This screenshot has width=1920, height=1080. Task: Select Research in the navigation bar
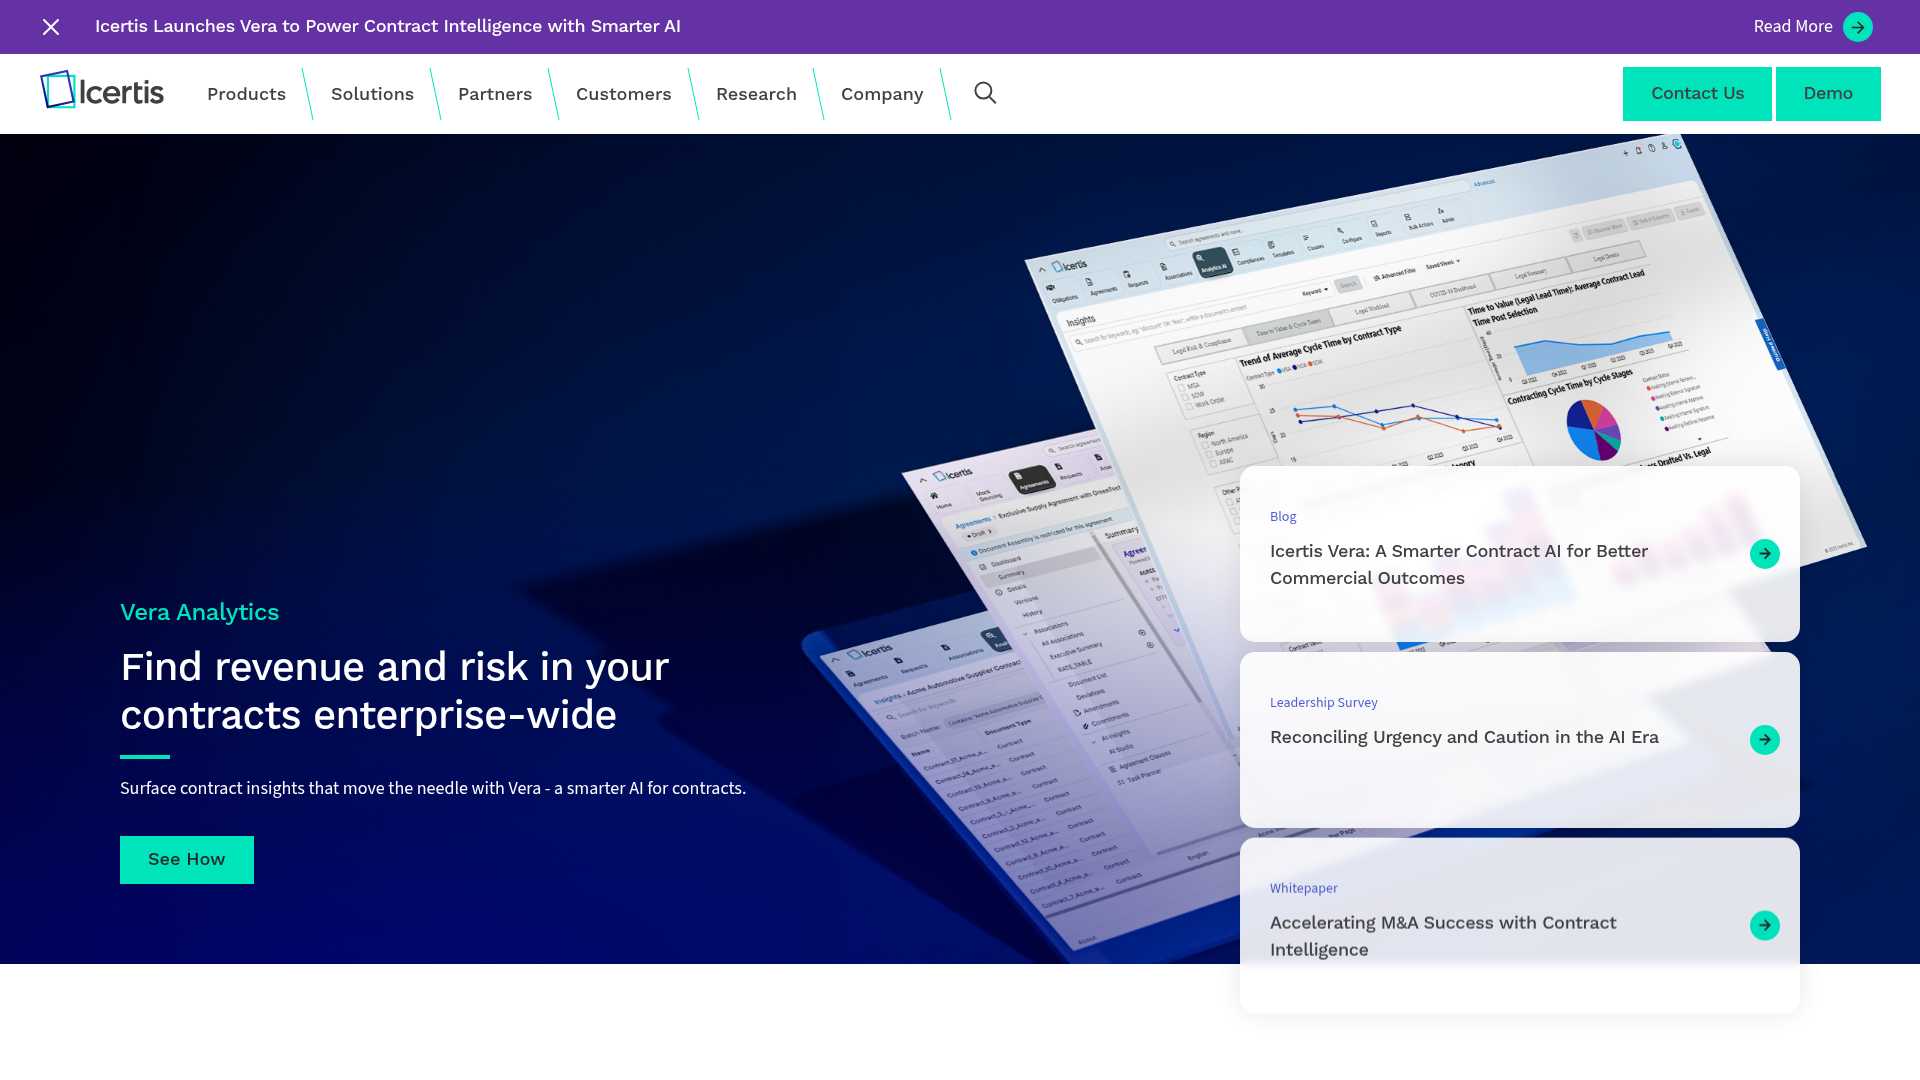click(x=756, y=94)
